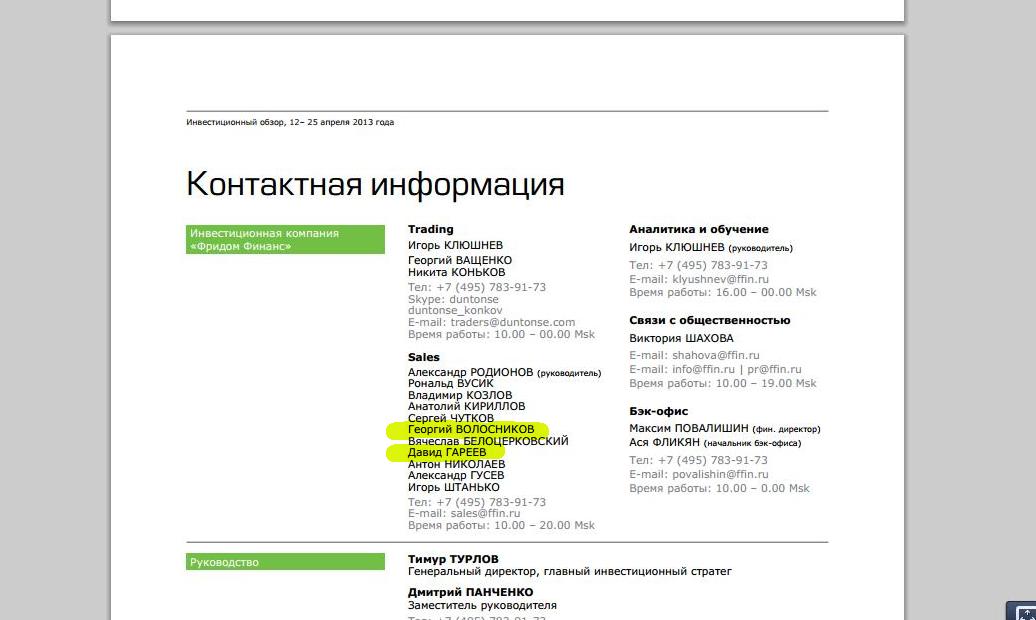Click the 'Sales' section heading

[x=424, y=357]
